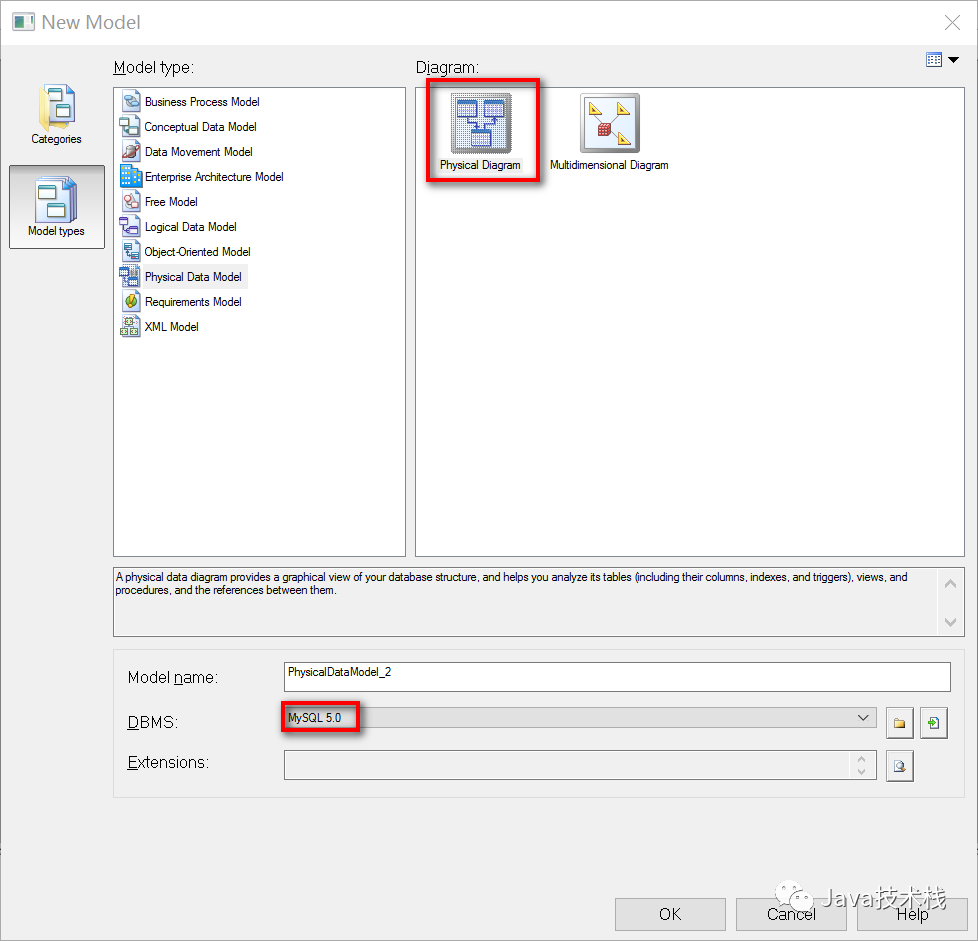Expand the view mode dropdown arrow
Screen dimensions: 978x941
pos(954,60)
